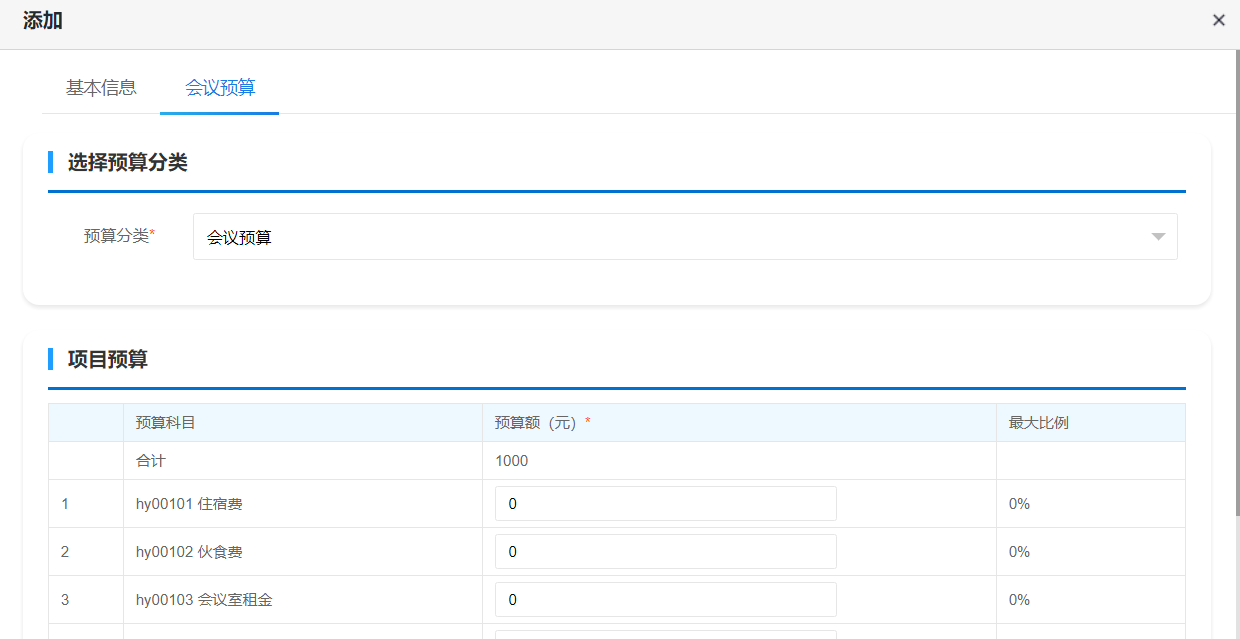This screenshot has width=1240, height=639.
Task: Select the 合计 row label
Action: [150, 461]
